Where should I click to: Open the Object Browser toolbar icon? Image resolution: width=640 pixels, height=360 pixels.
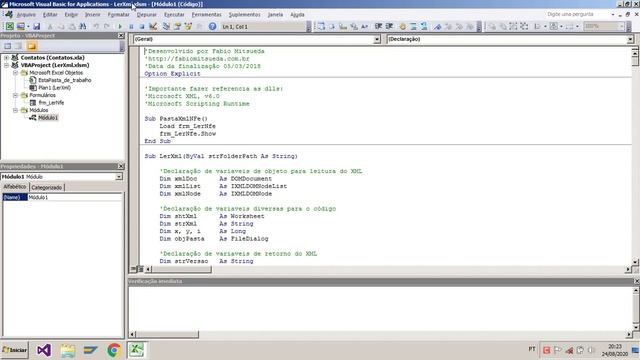[188, 27]
